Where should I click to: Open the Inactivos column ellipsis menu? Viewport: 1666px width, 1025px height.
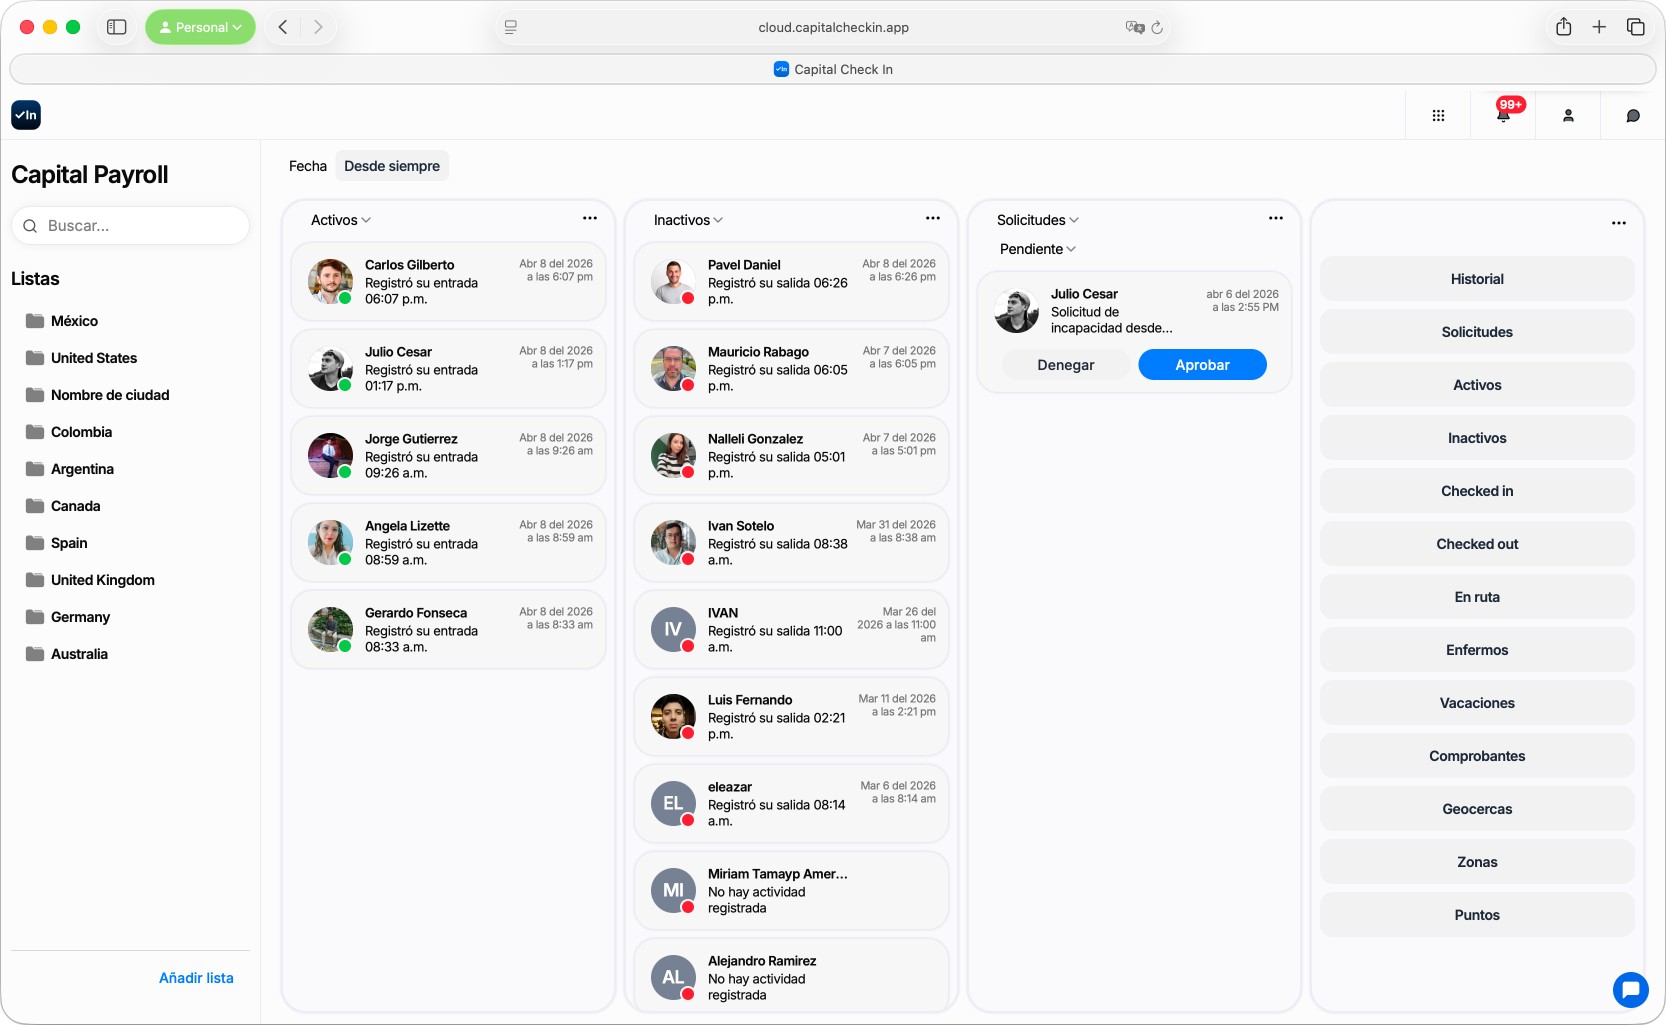(932, 218)
